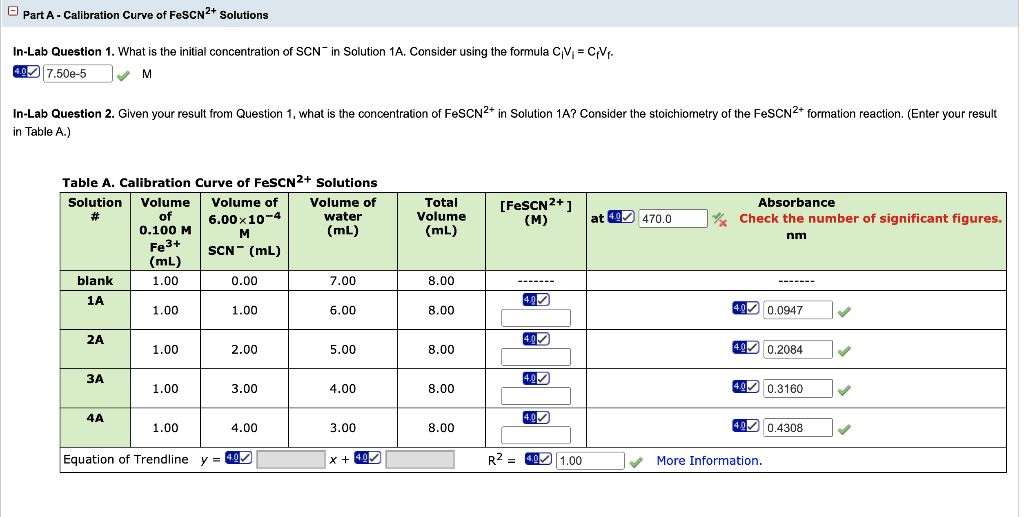This screenshot has height=517, width=1024.
Task: Click the absorbance field showing 0.4308
Action: point(797,428)
